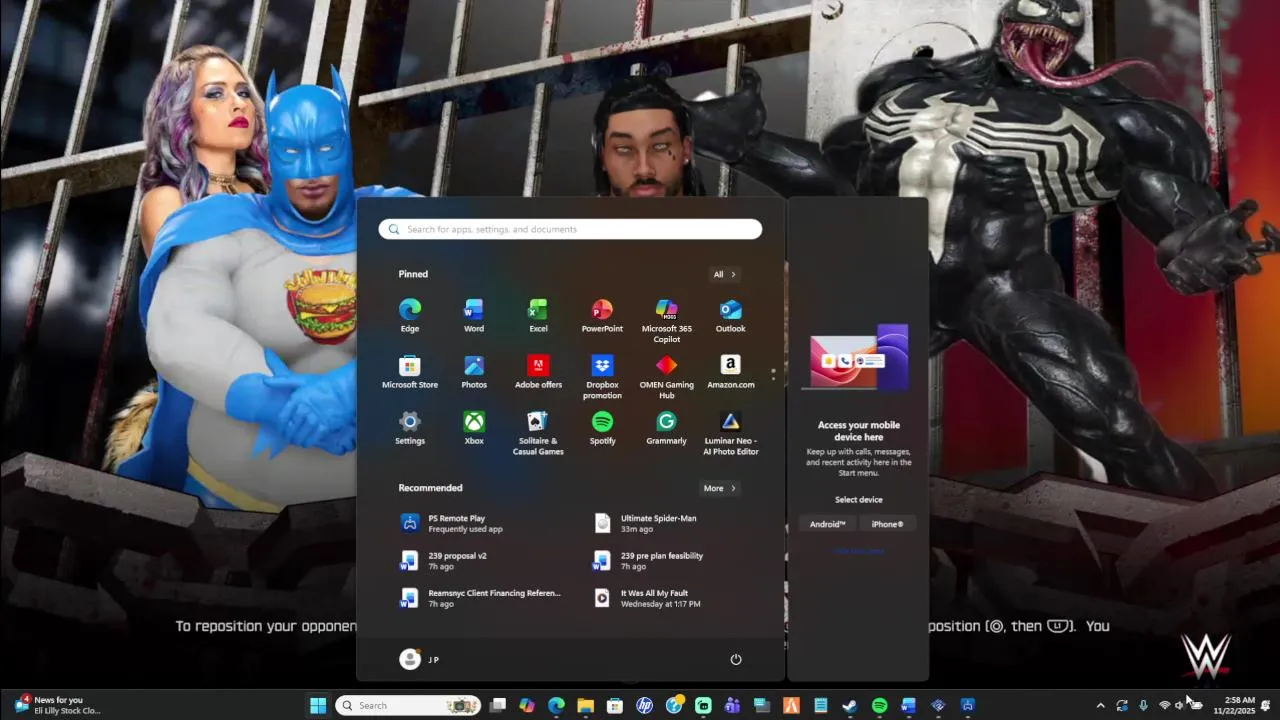Open Microsoft Teams on the taskbar
Screen dimensions: 1280x720
(733, 706)
